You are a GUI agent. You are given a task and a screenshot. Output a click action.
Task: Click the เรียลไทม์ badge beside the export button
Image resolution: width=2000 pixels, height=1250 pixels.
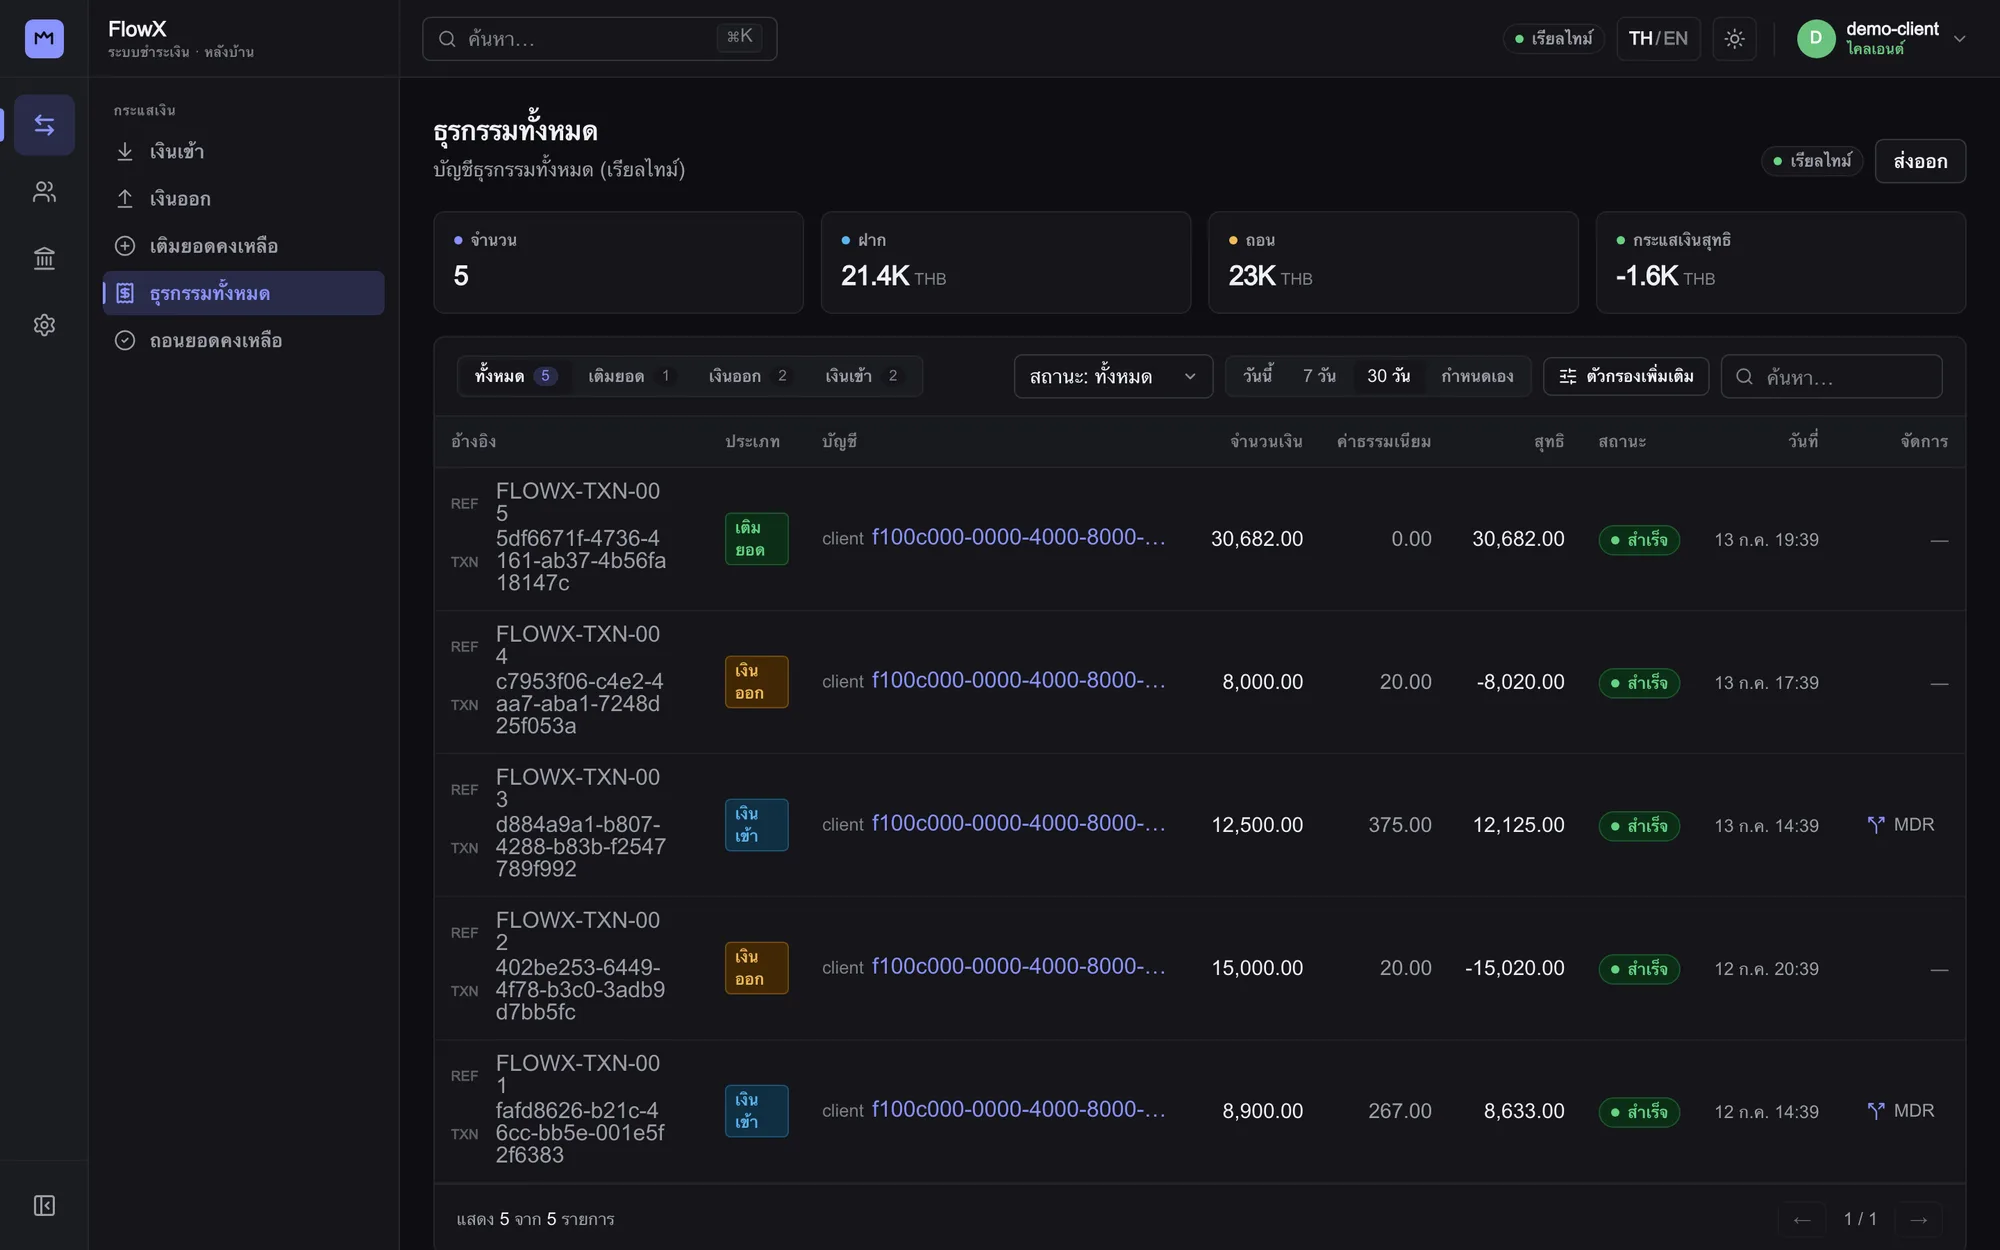[x=1812, y=161]
